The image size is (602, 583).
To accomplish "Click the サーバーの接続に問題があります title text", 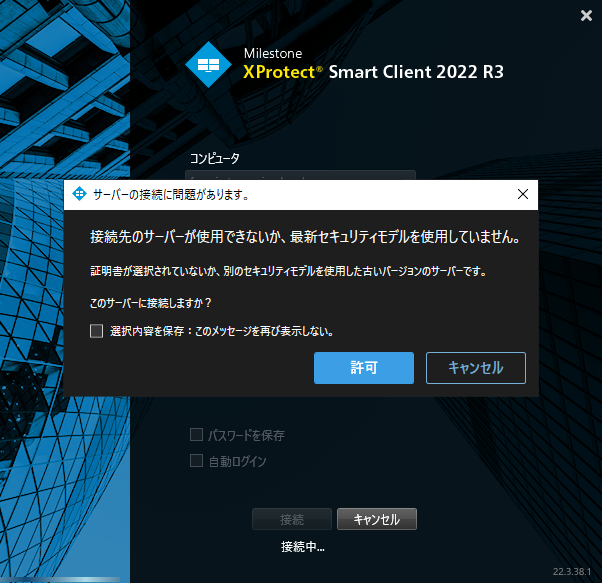I will point(171,195).
